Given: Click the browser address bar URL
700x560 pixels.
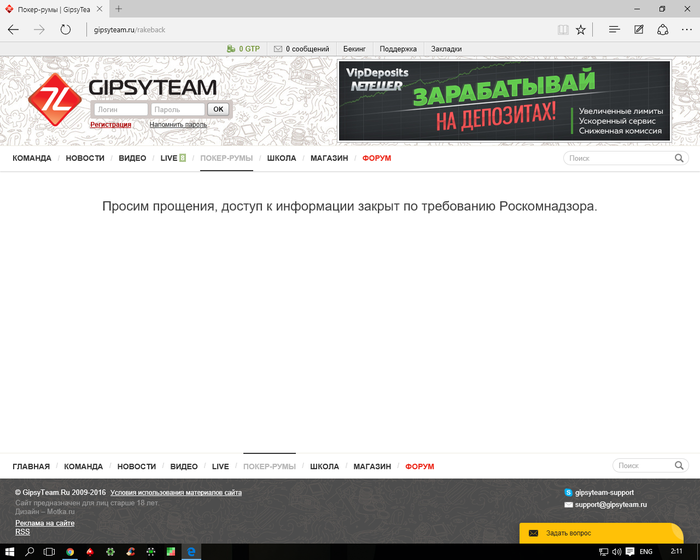Looking at the screenshot, I should [129, 30].
